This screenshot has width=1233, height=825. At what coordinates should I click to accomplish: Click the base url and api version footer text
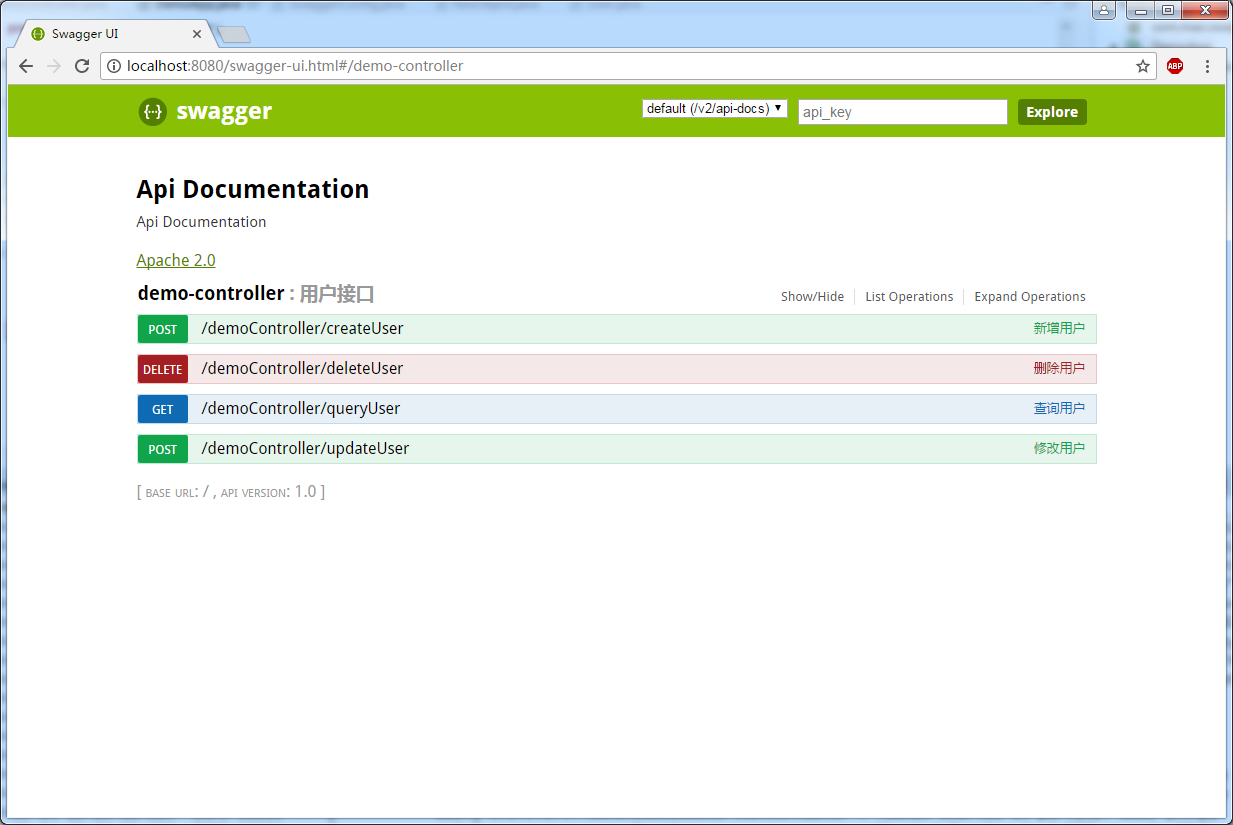click(x=231, y=492)
